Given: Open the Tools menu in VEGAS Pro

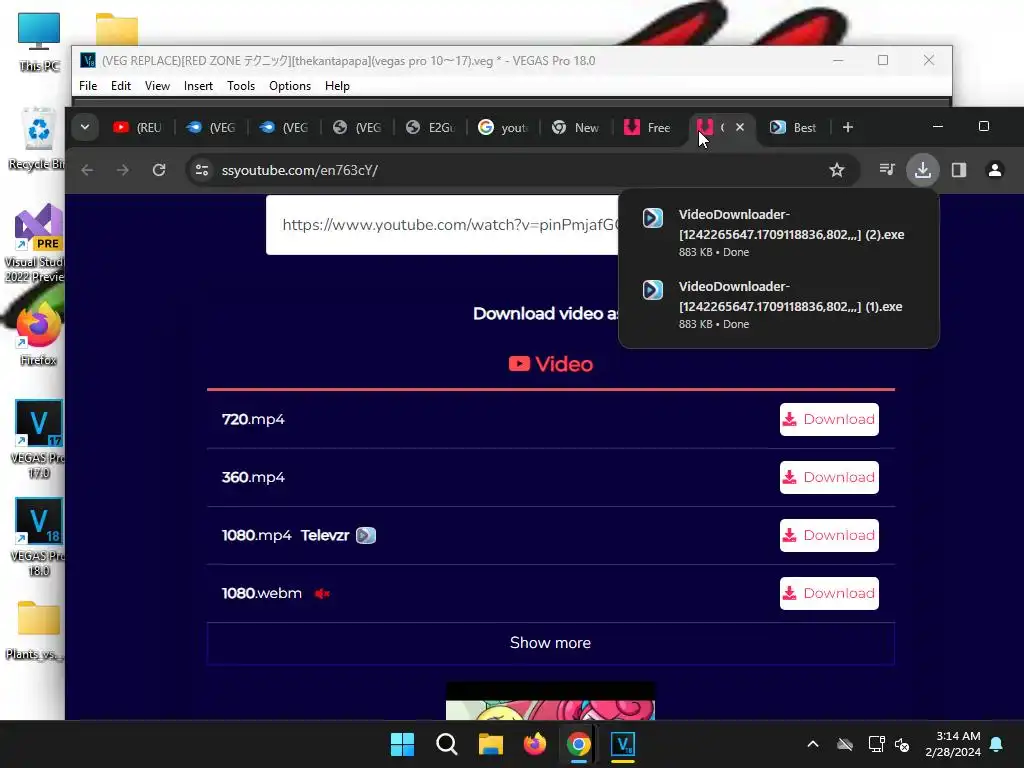Looking at the screenshot, I should pyautogui.click(x=241, y=86).
